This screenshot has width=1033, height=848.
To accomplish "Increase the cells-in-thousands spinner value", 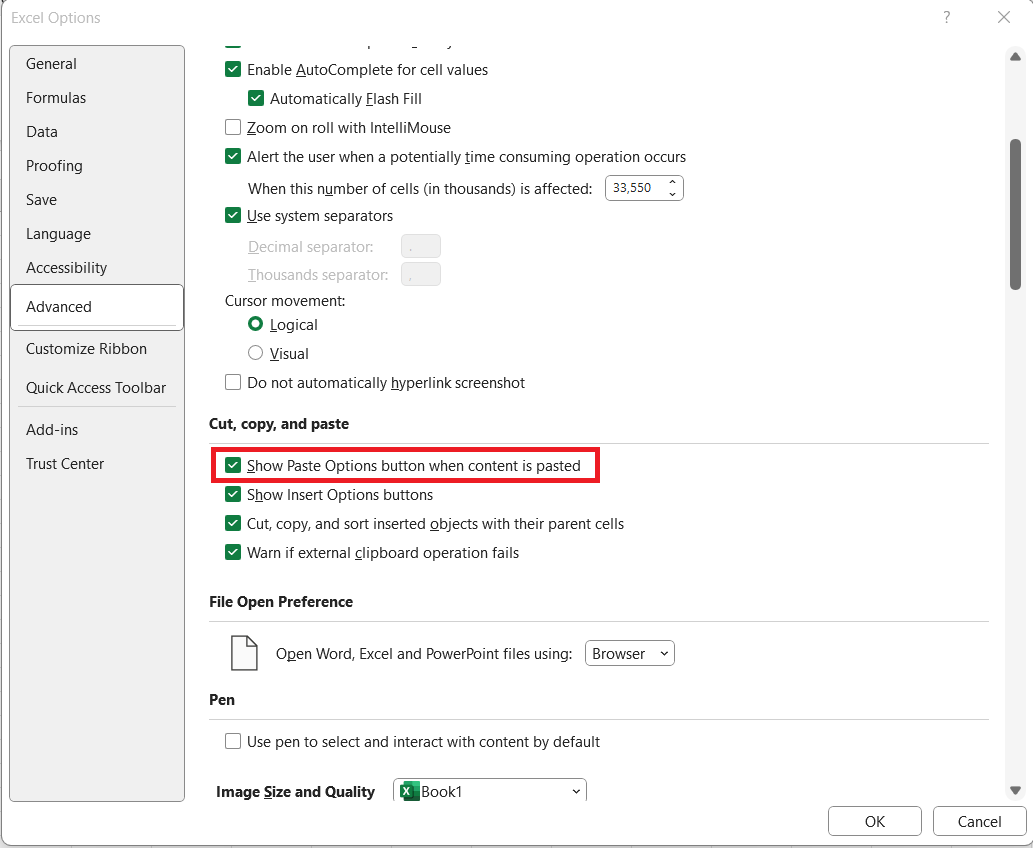I will (x=672, y=182).
